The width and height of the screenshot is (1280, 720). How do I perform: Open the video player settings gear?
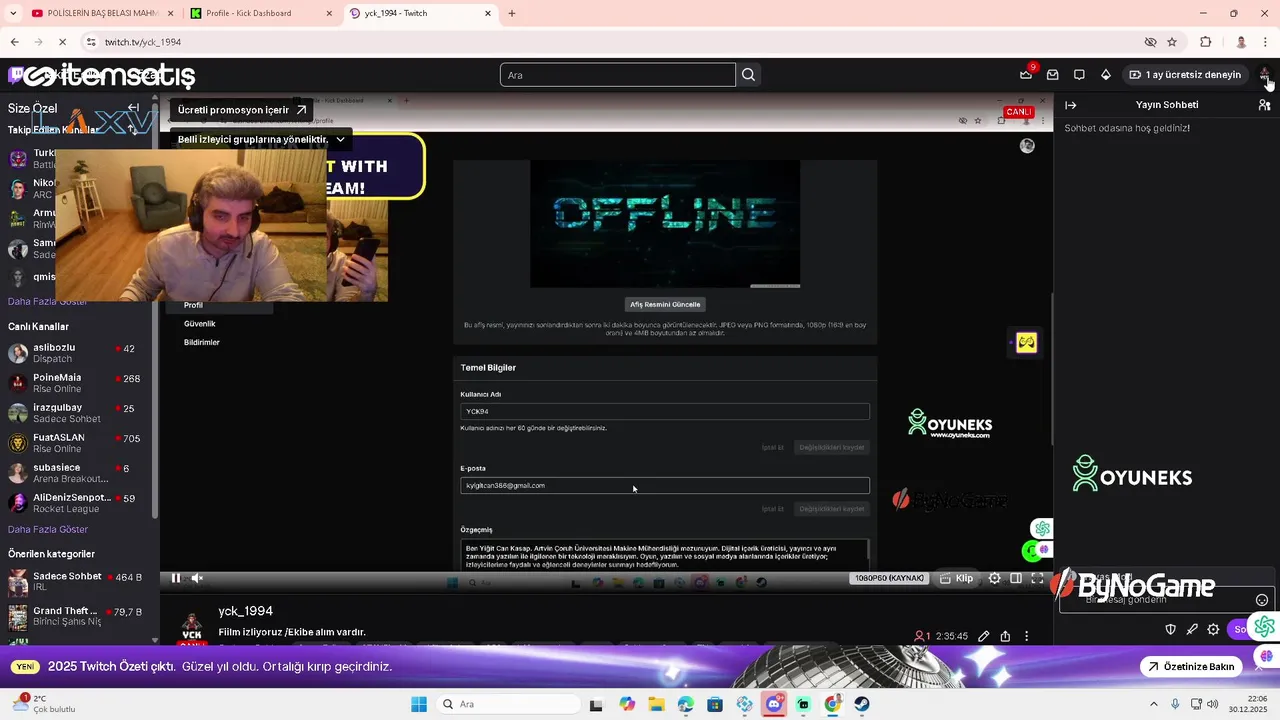click(994, 578)
